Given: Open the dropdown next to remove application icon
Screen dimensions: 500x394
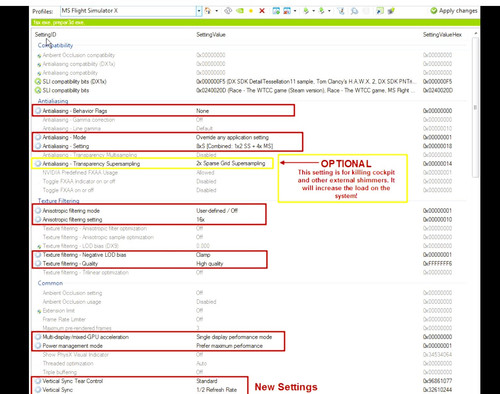Looking at the screenshot, I should click(x=295, y=11).
